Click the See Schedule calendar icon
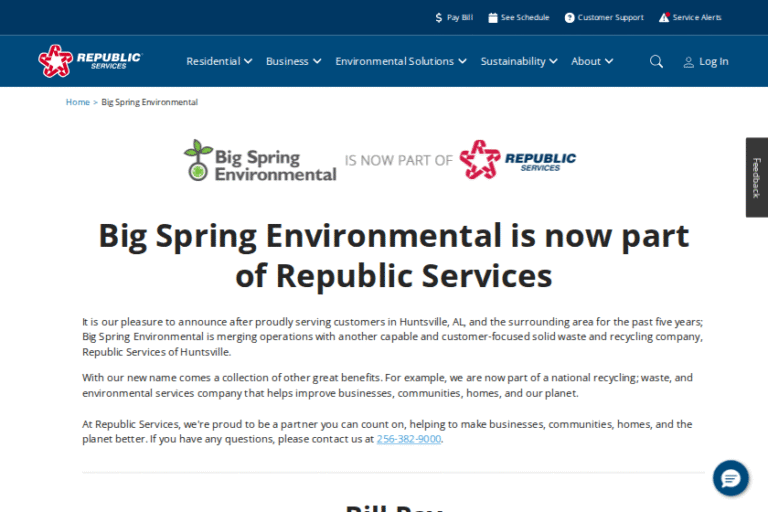768x512 pixels. [x=493, y=17]
